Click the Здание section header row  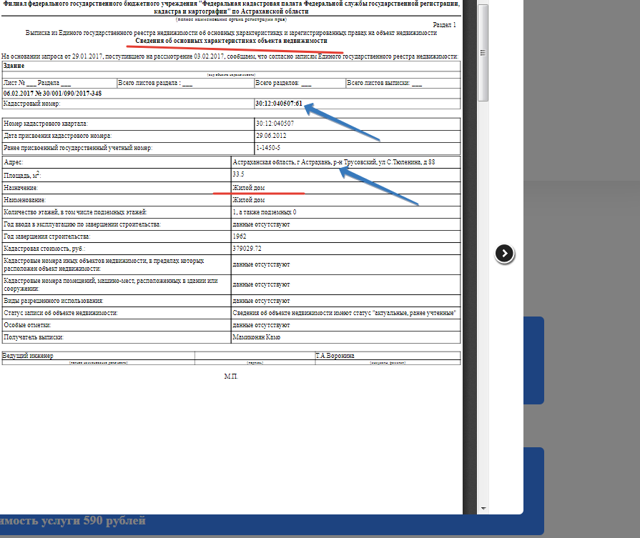click(x=16, y=64)
